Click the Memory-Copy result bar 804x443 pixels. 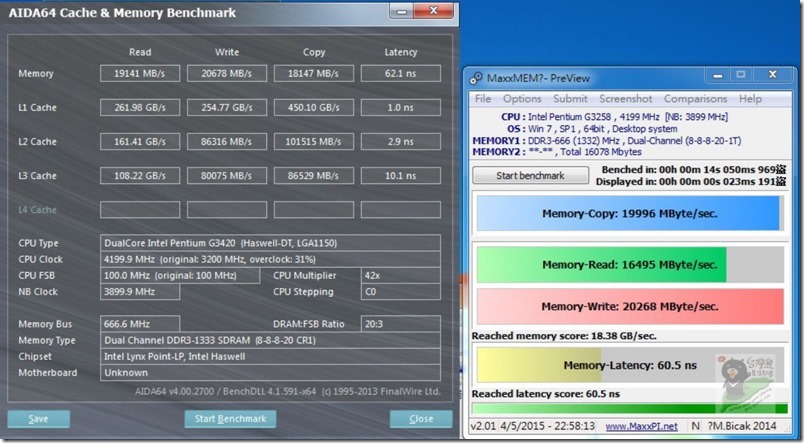[630, 213]
